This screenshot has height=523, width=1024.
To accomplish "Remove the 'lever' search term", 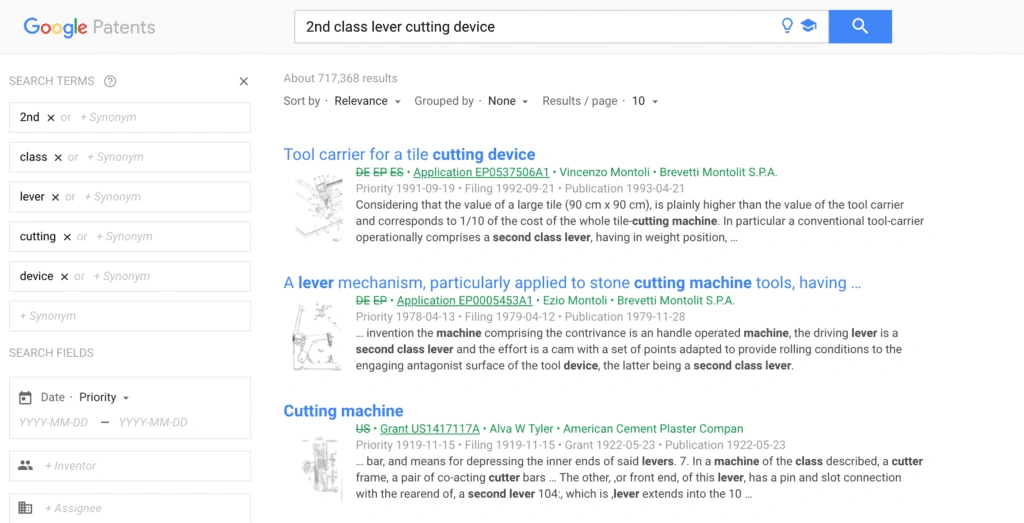I will [56, 197].
